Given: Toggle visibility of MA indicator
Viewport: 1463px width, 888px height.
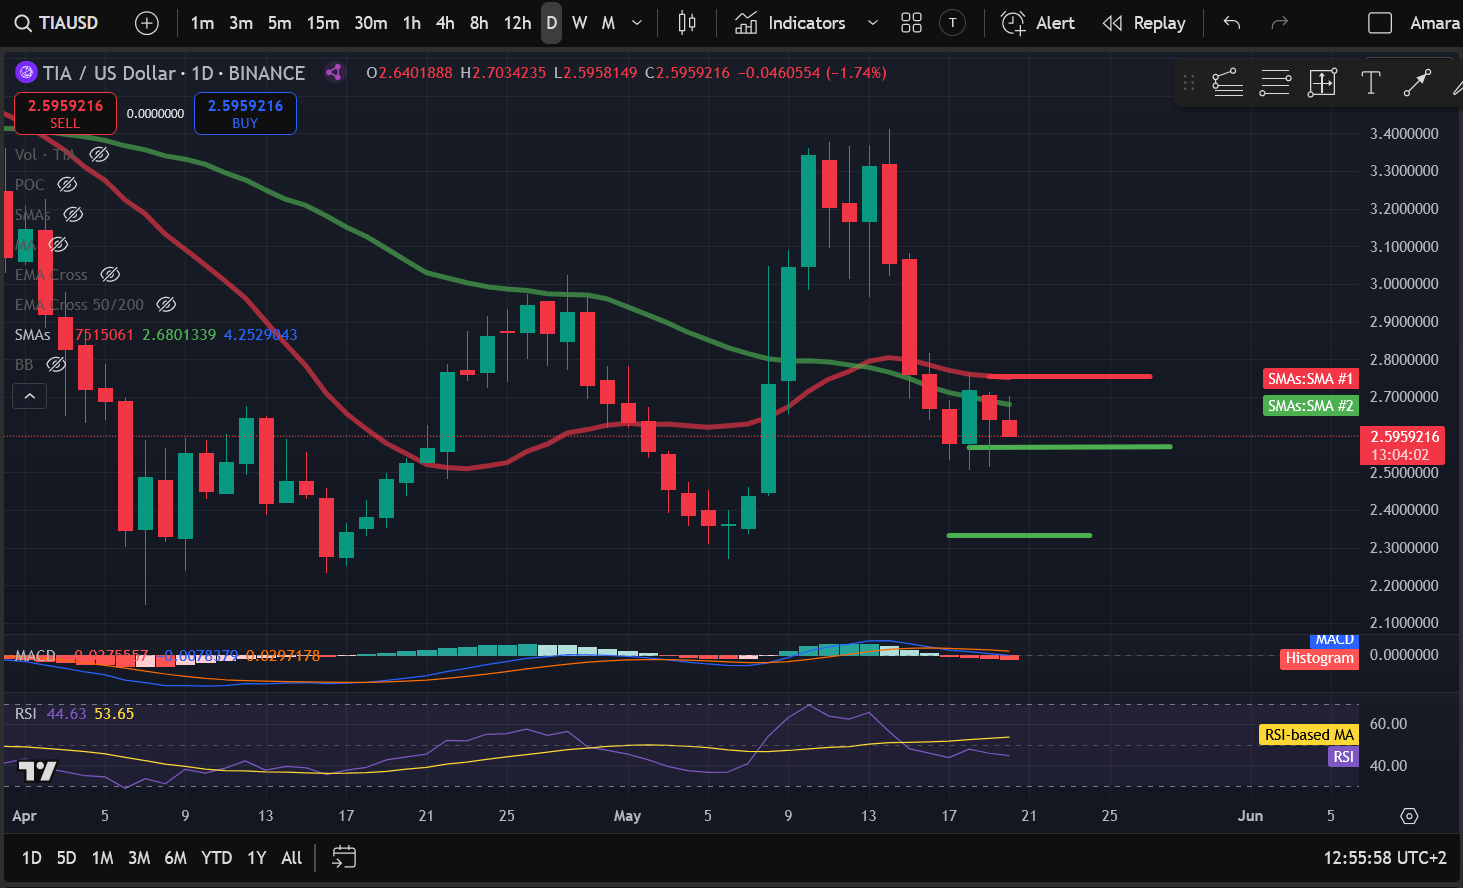Looking at the screenshot, I should [x=58, y=244].
